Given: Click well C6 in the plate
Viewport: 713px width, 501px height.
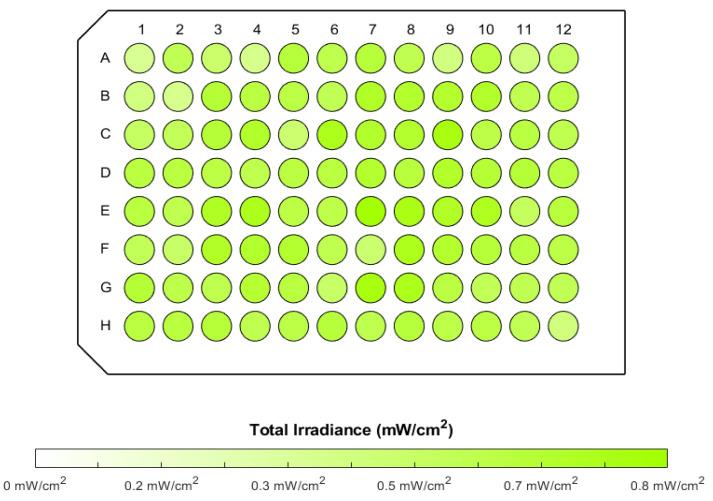Looking at the screenshot, I should click(x=333, y=134).
